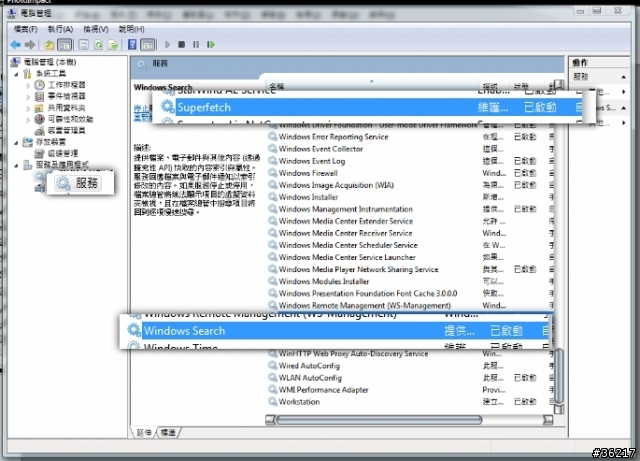Select 電腦管理 (本機) root node
640x461 pixels.
[50, 62]
